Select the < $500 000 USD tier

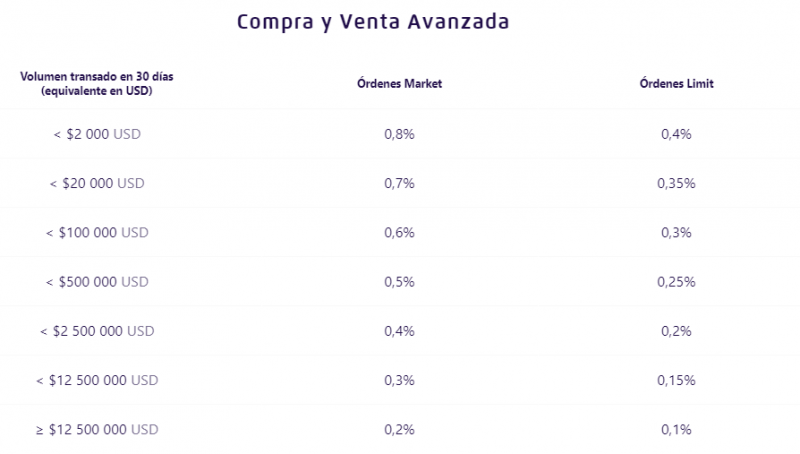point(97,282)
